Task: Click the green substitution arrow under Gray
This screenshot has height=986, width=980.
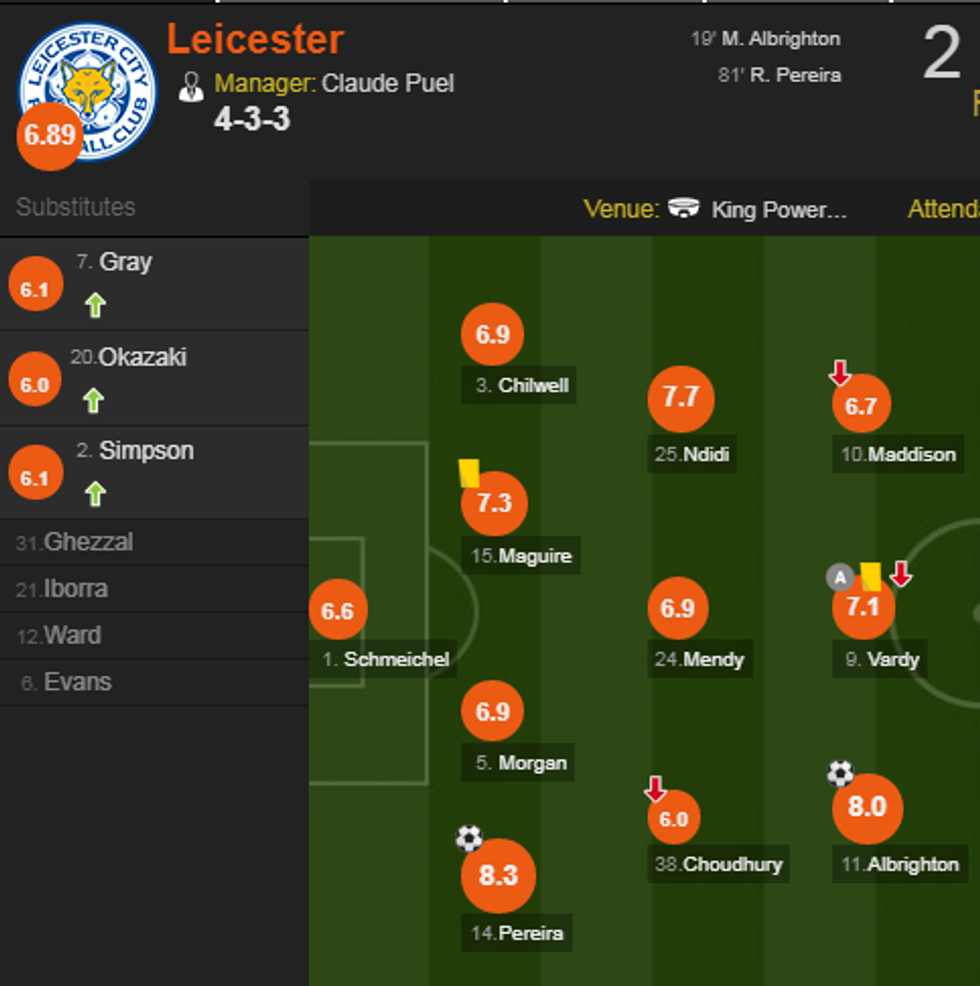Action: tap(94, 304)
